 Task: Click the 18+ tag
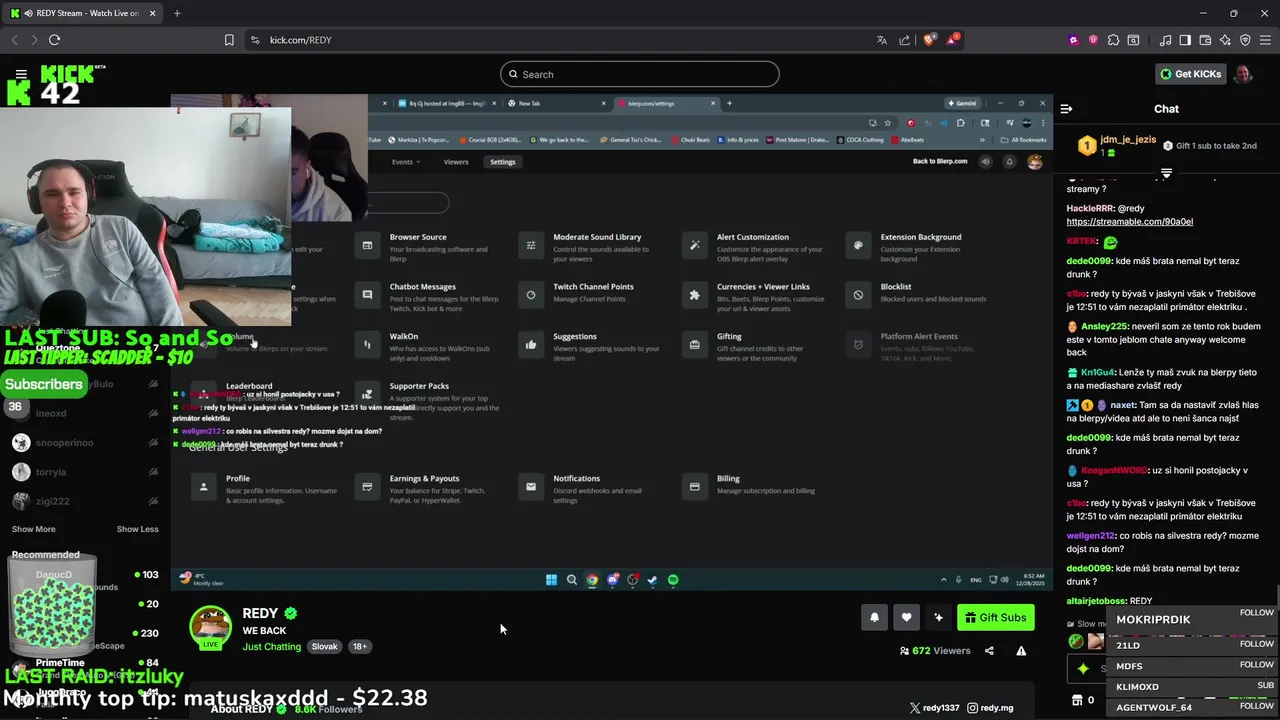360,647
